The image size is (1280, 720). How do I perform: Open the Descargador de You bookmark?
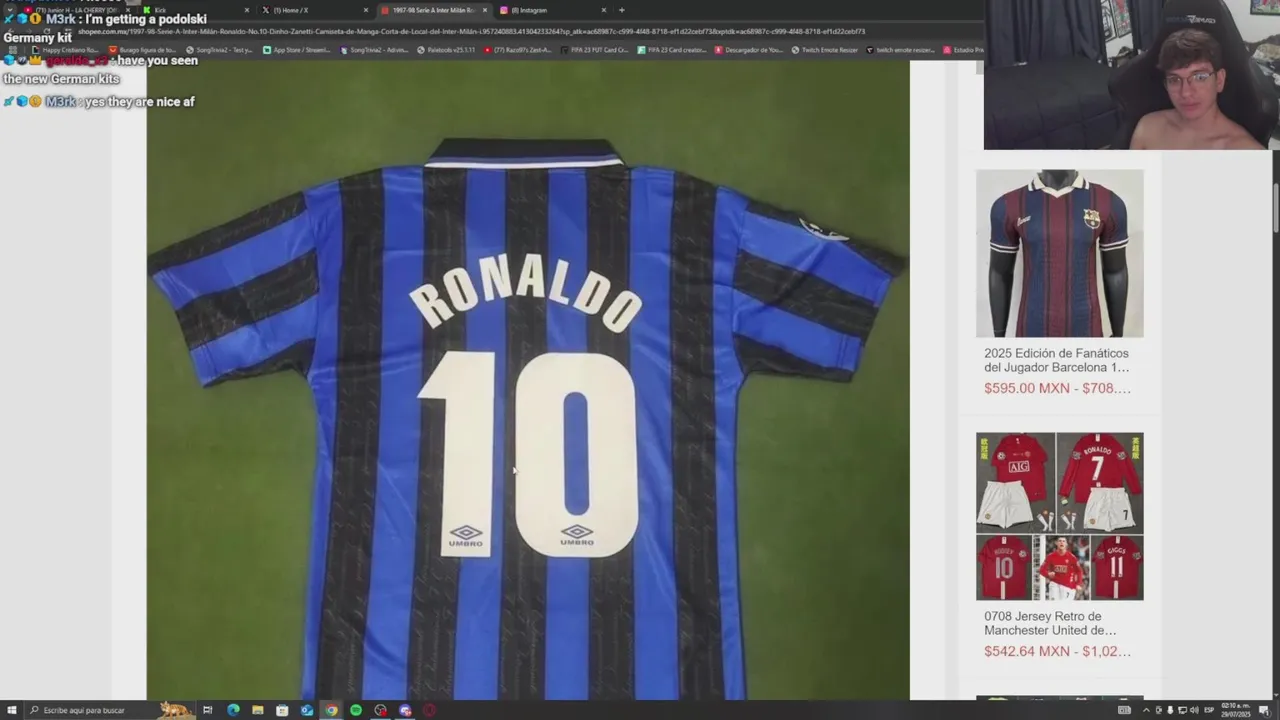tap(749, 49)
